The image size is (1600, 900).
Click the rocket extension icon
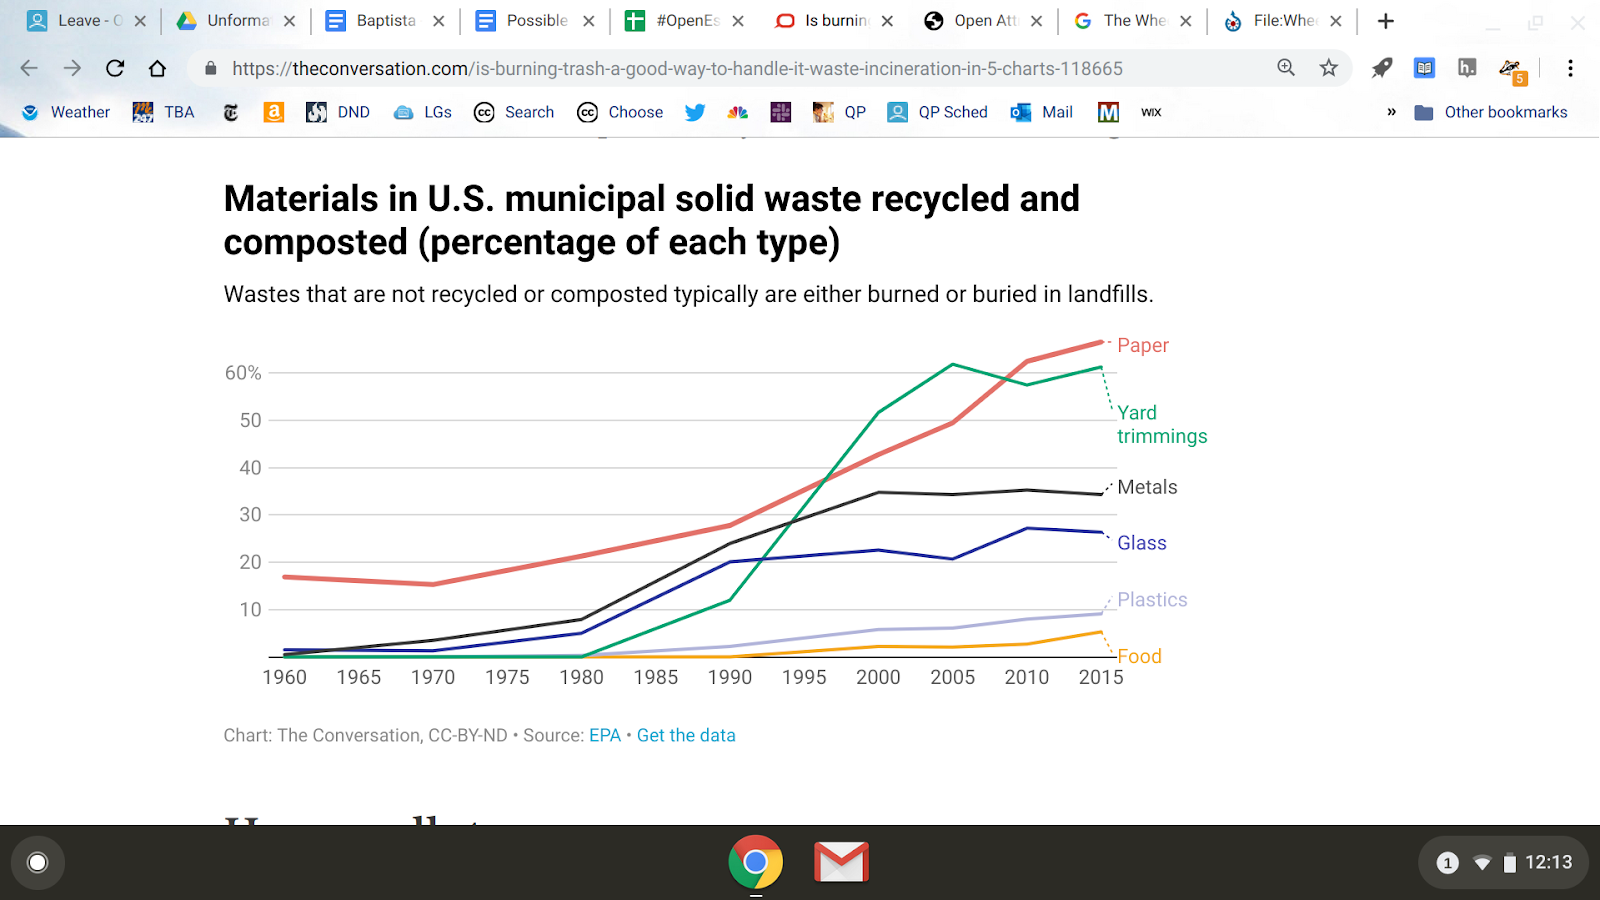1381,68
